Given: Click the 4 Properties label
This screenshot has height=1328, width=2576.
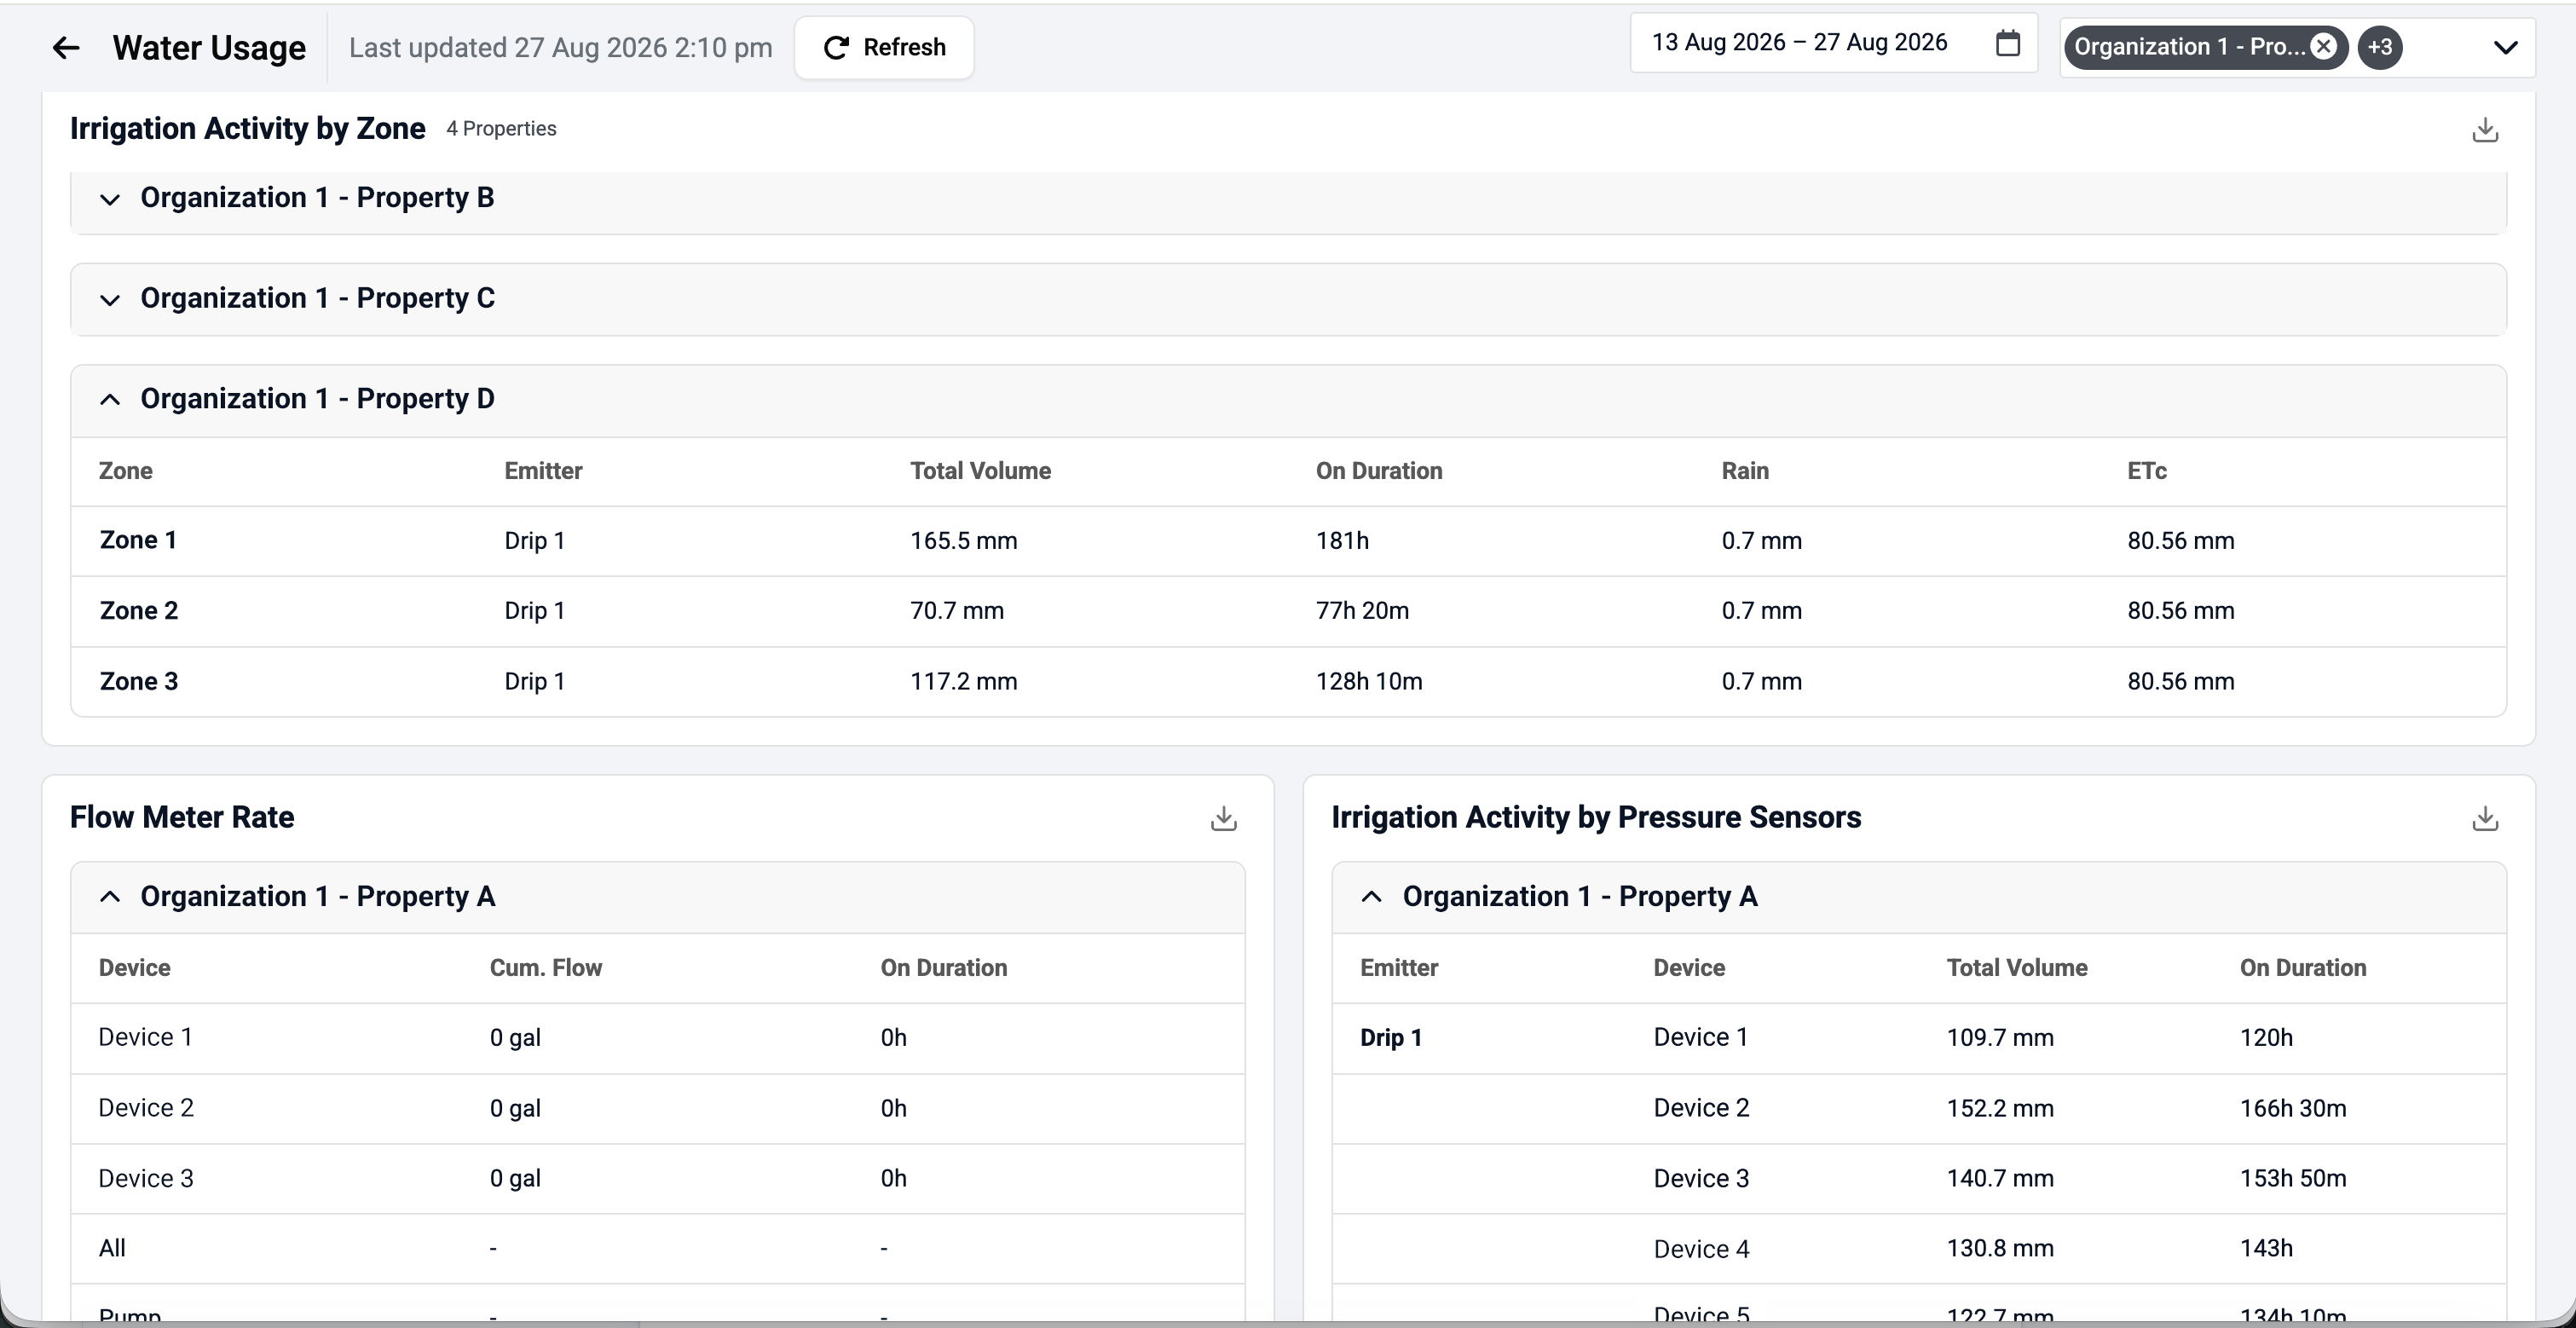Looking at the screenshot, I should pyautogui.click(x=501, y=129).
